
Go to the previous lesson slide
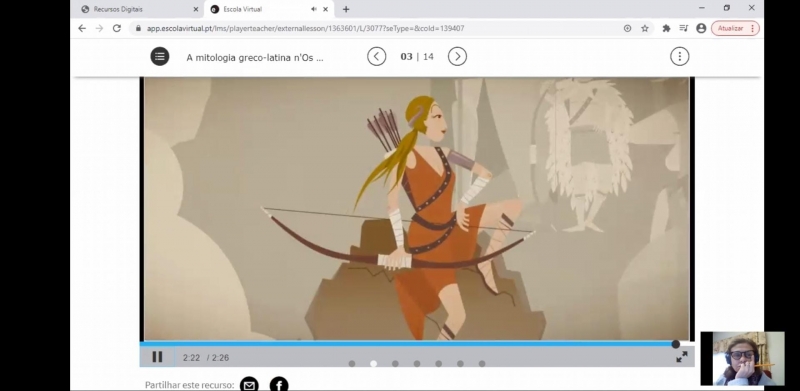[x=377, y=57]
